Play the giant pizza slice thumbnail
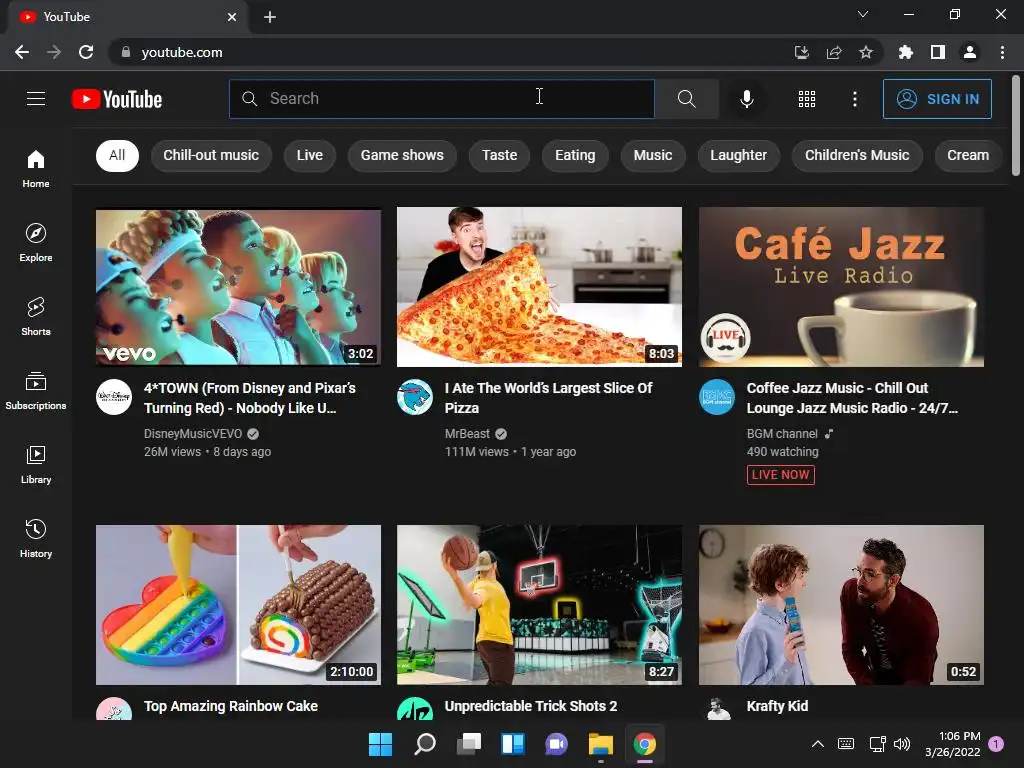 click(539, 287)
